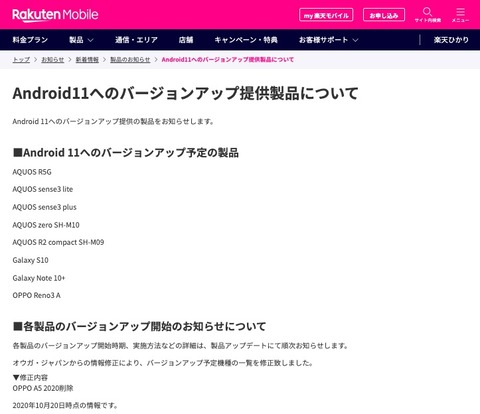
Task: Click the OPPO Reno3 A list entry
Action: (x=37, y=295)
